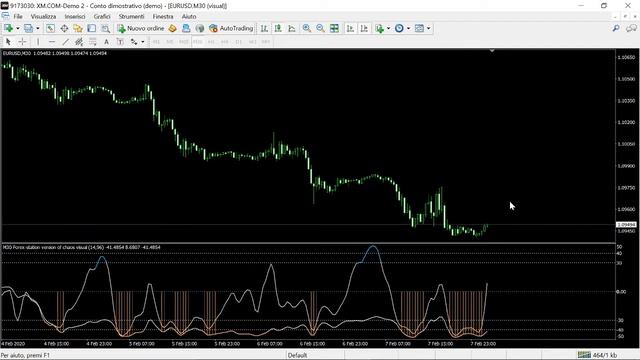Open a new chart with the green plus icon
The height and width of the screenshot is (360, 640).
(x=8, y=28)
